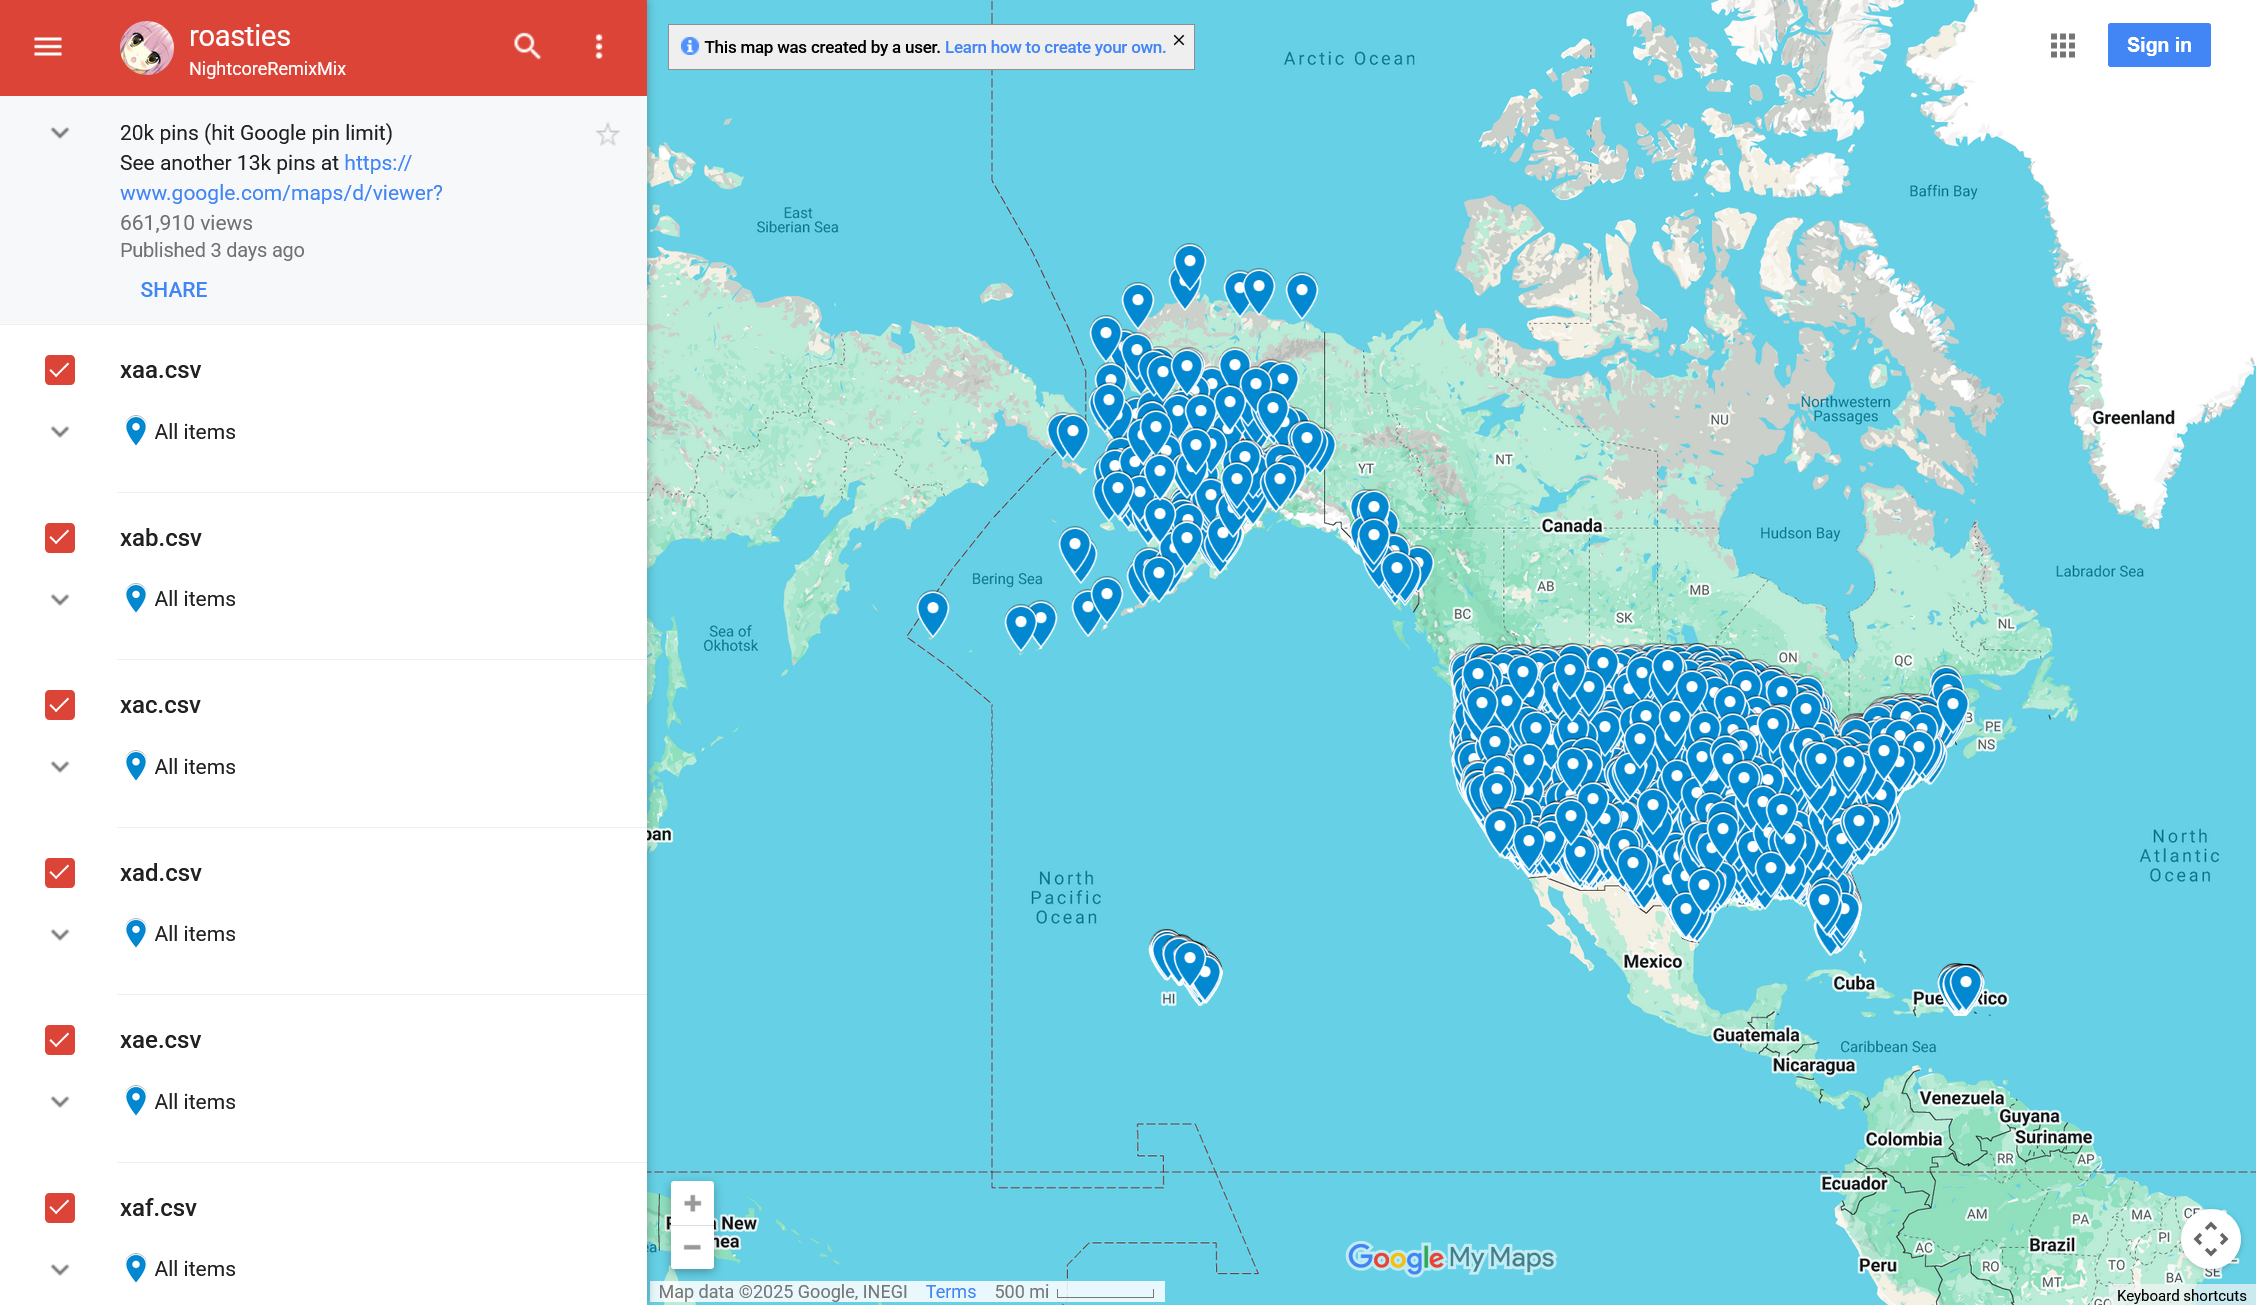Click the NightcoreRemixMix author name
Viewport: 2256px width, 1305px height.
pos(267,69)
